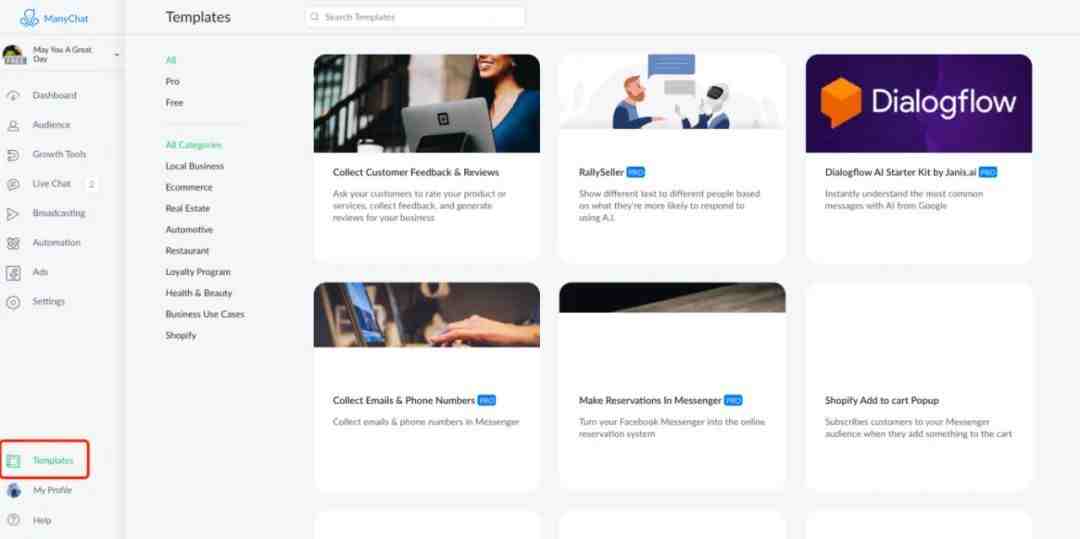Select the Ecommerce category
Image resolution: width=1080 pixels, height=539 pixels.
[x=189, y=187]
